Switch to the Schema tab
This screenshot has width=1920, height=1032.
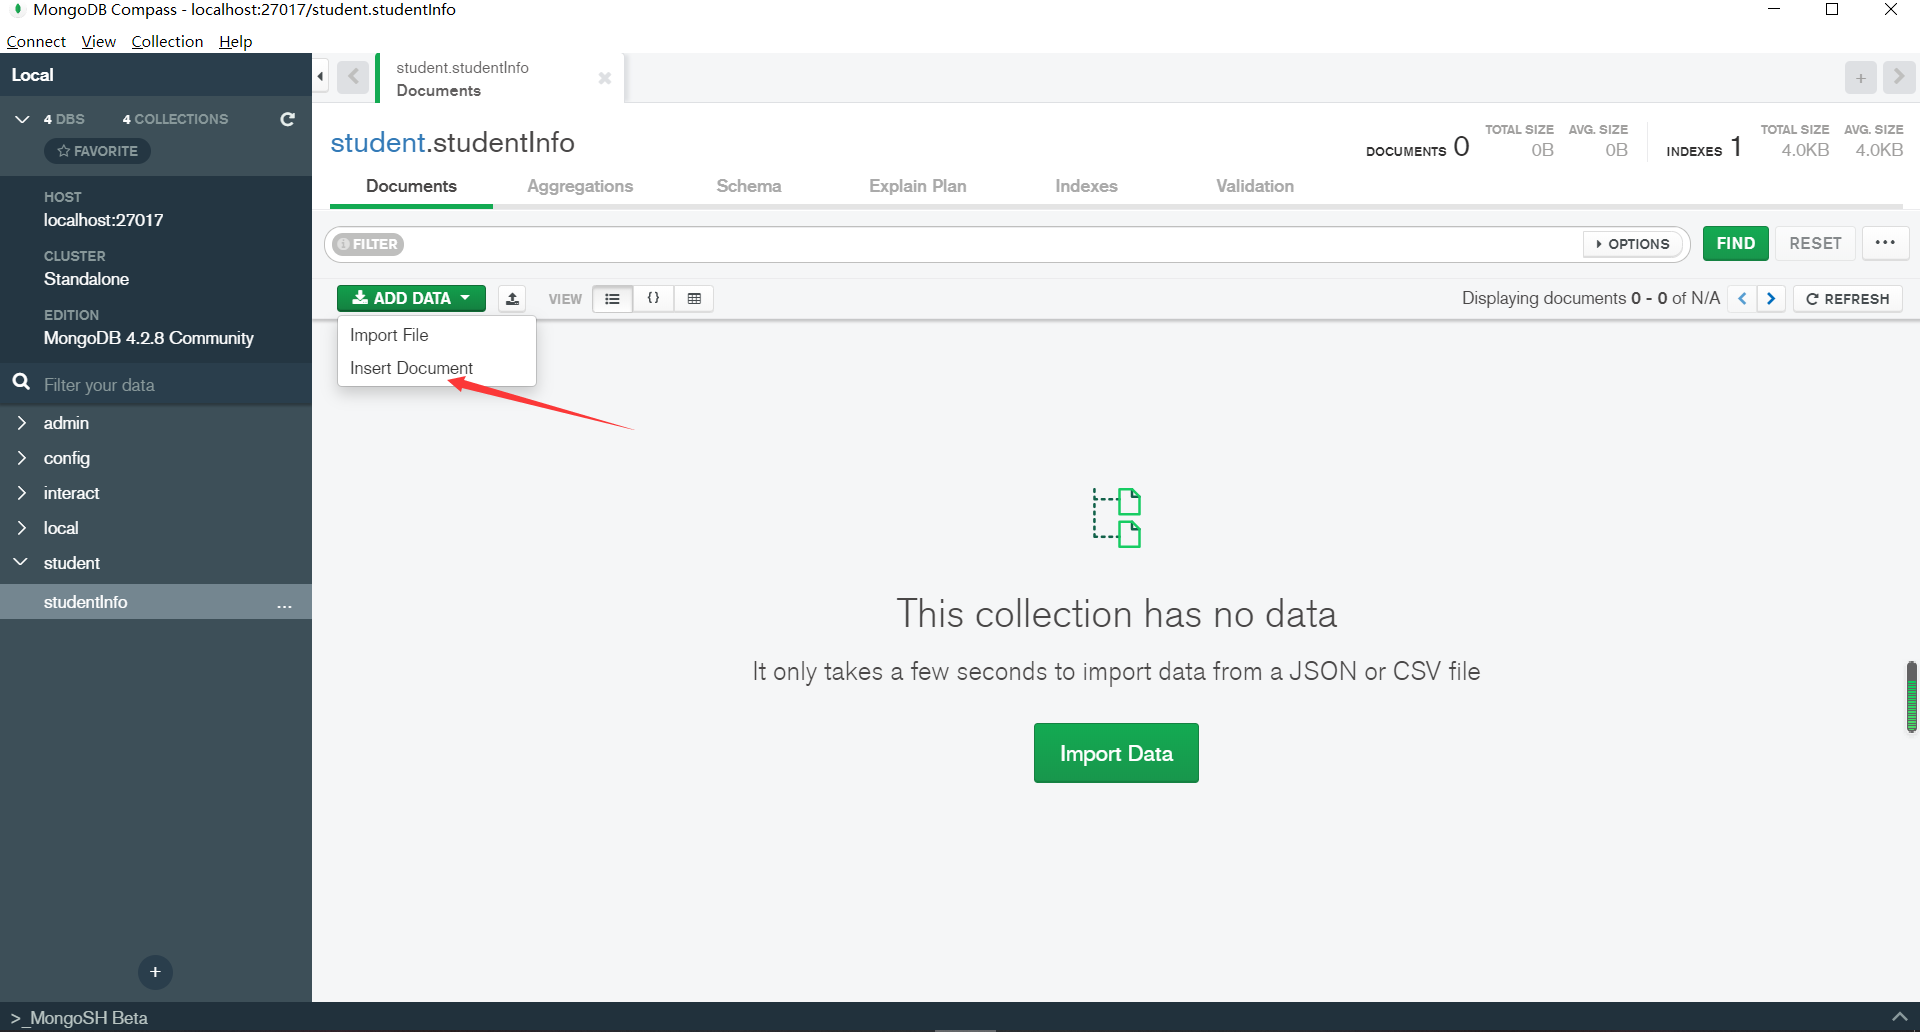[x=748, y=186]
